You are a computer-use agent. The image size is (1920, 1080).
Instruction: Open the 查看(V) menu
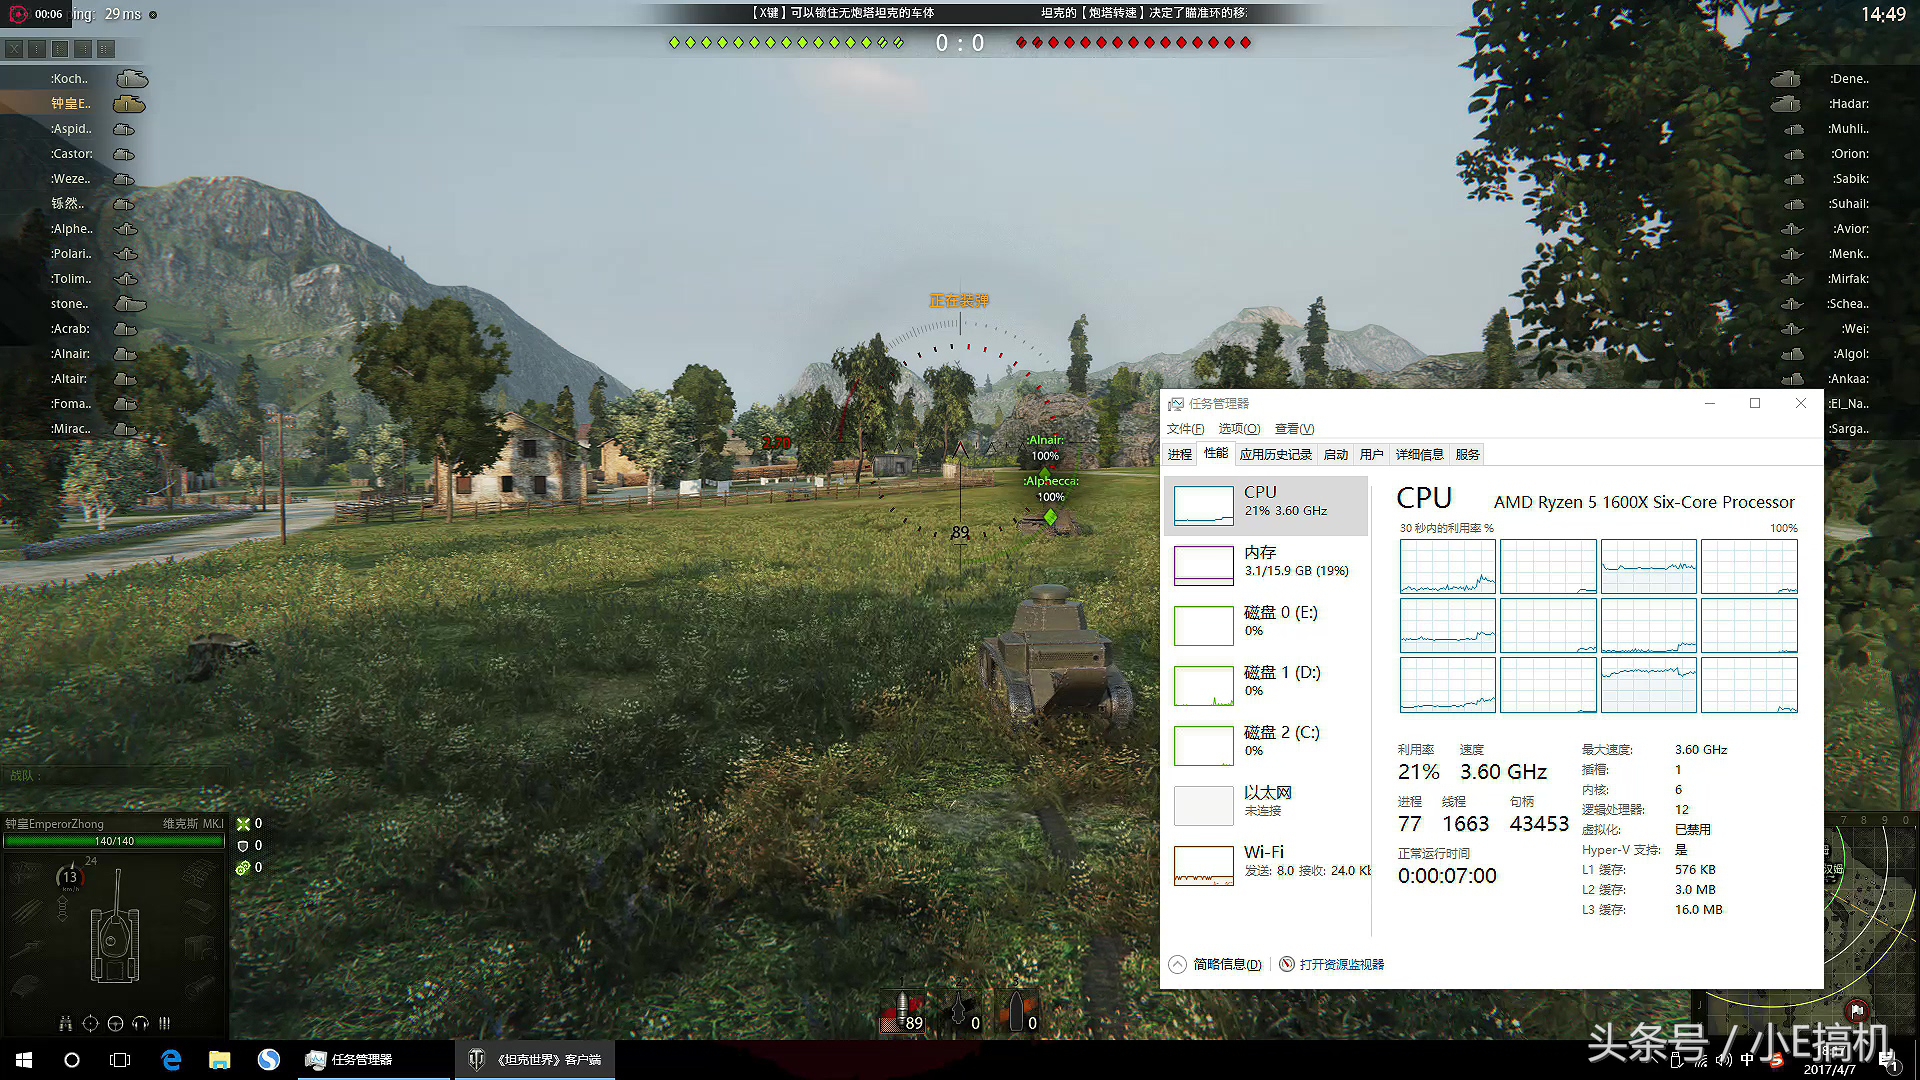[1294, 428]
